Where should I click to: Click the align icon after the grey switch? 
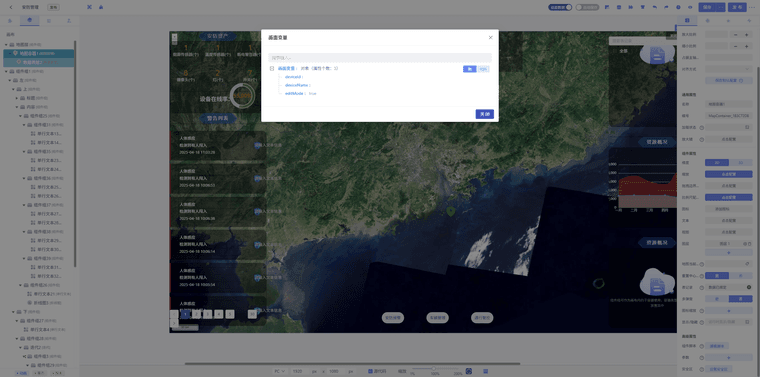click(607, 7)
